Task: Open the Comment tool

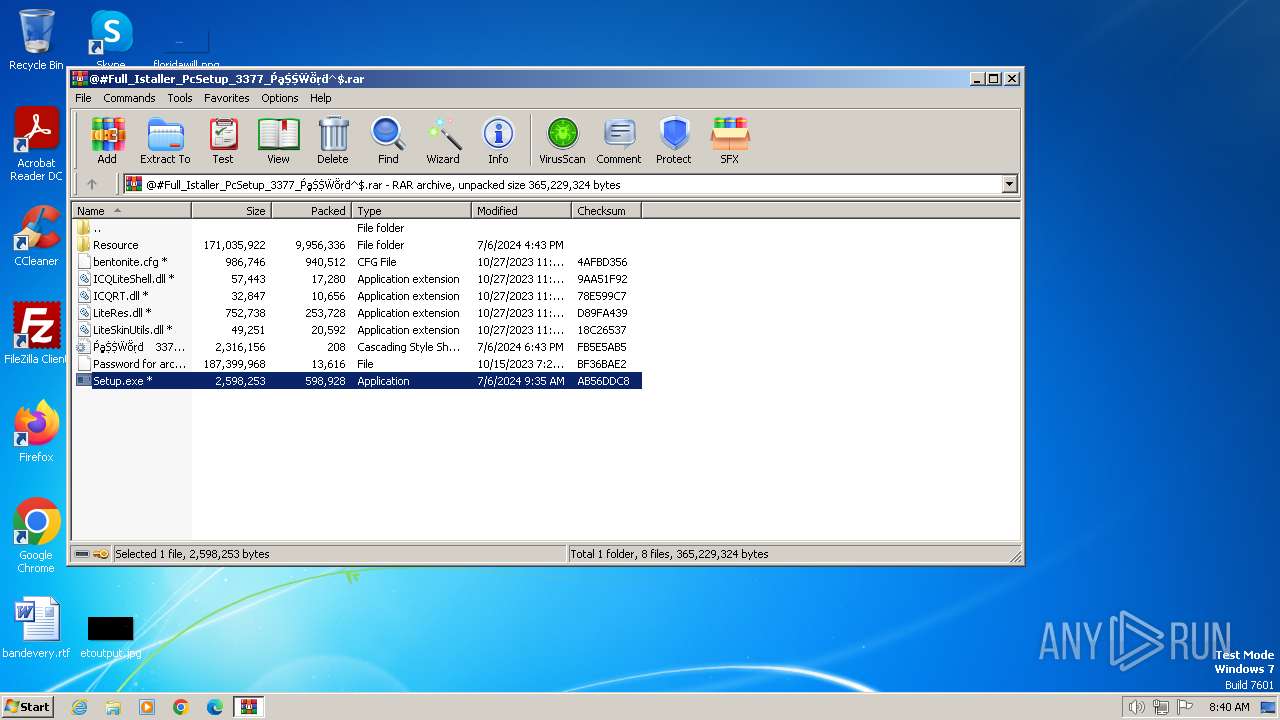Action: pyautogui.click(x=619, y=141)
